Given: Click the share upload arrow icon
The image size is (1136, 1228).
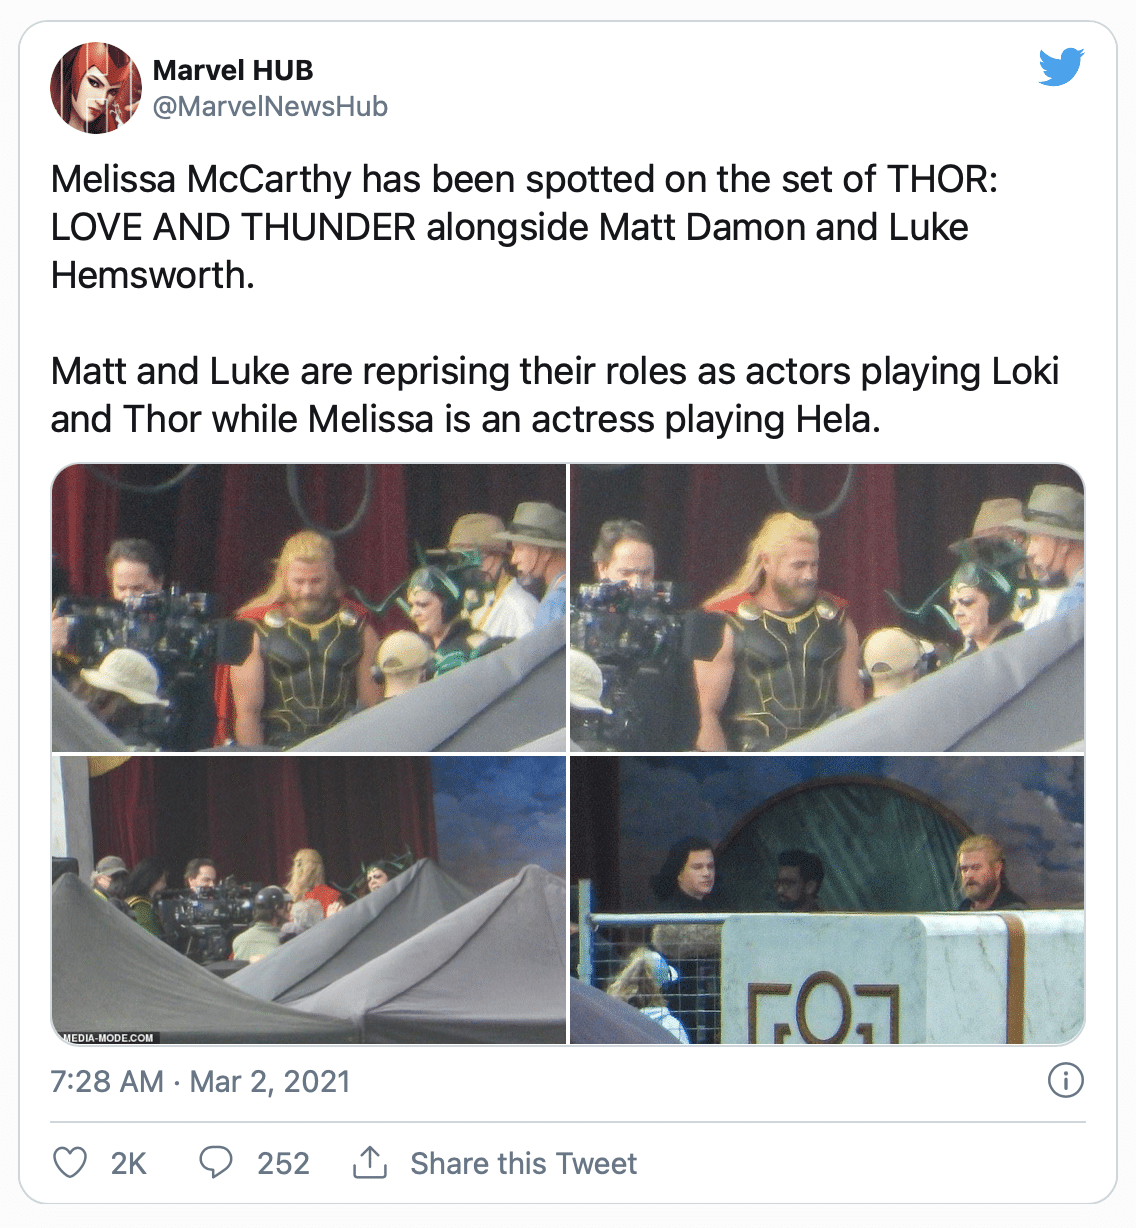Looking at the screenshot, I should 370,1162.
